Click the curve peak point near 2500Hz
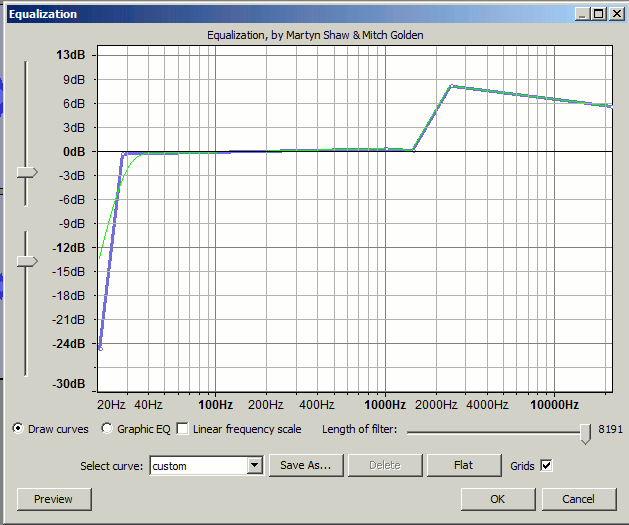 point(451,86)
